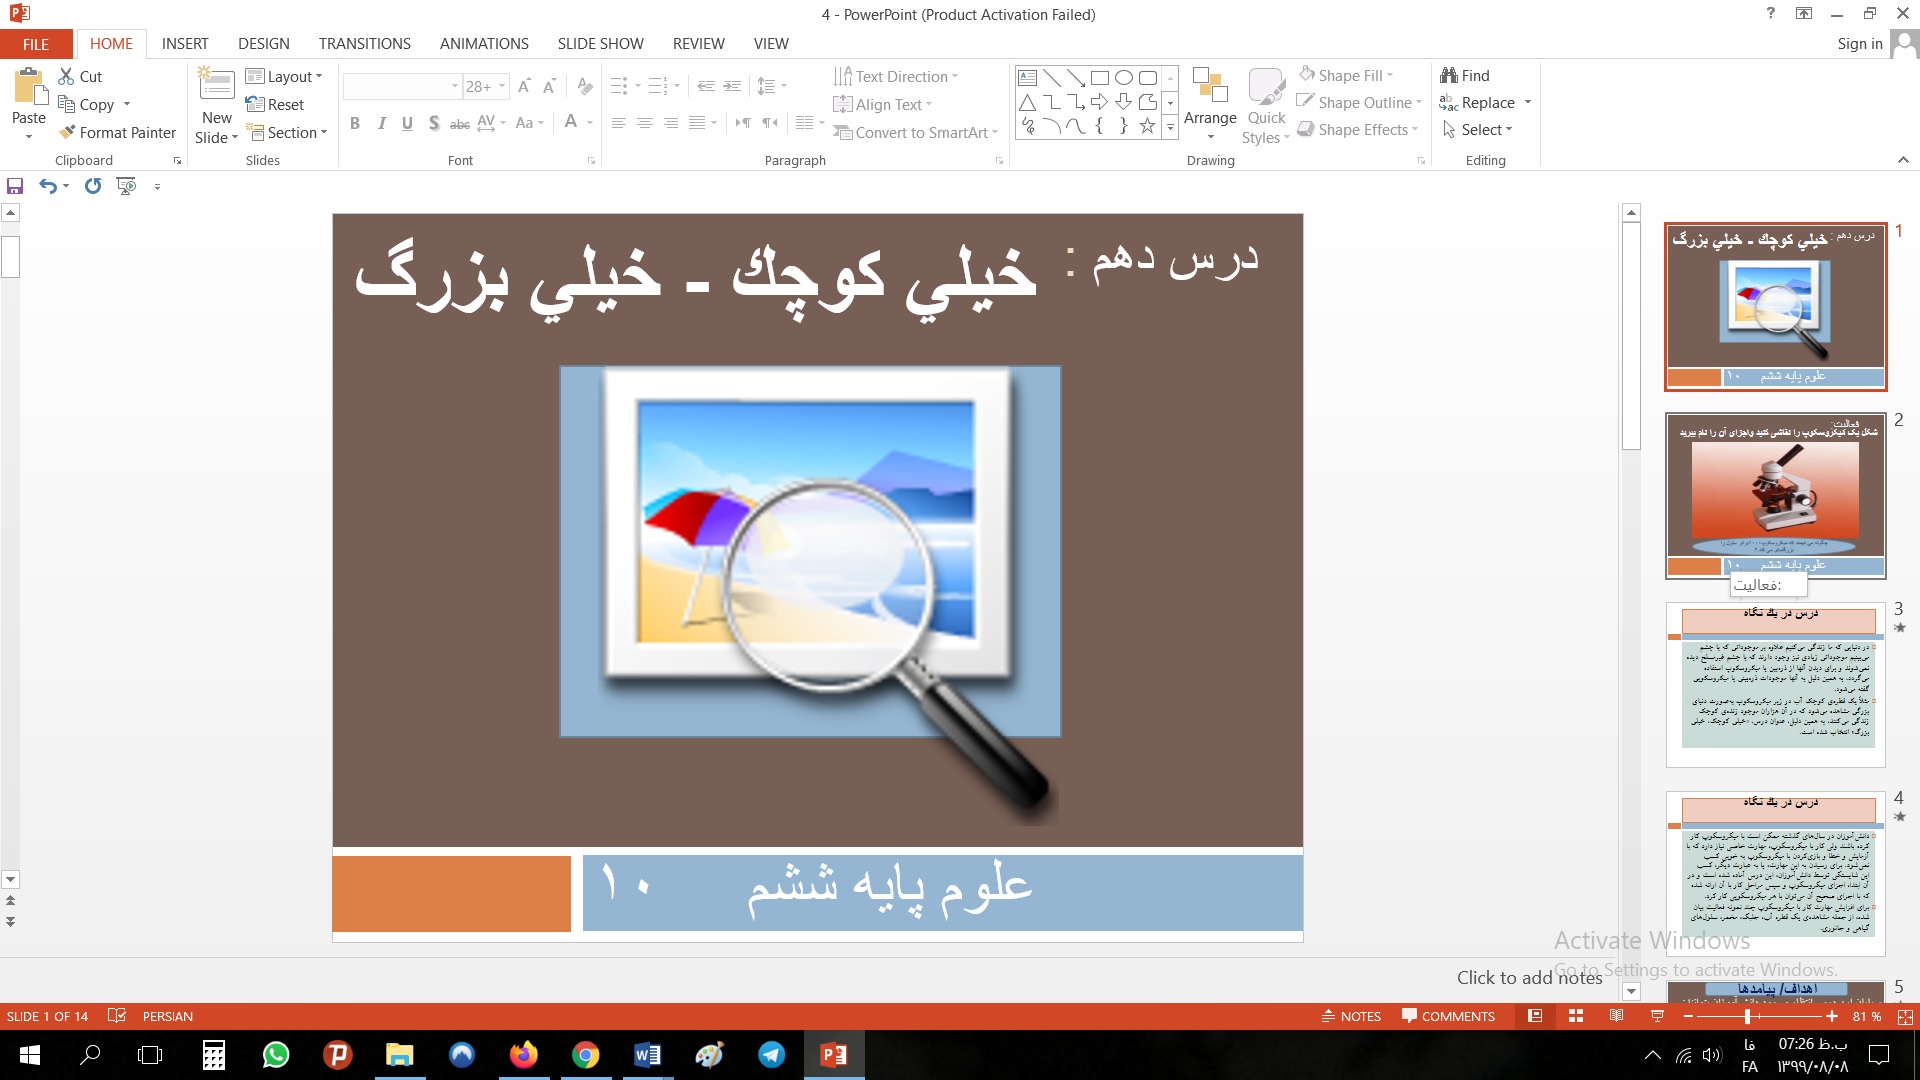Viewport: 1920px width, 1080px height.
Task: Click the Find binoculars icon
Action: pos(1448,75)
